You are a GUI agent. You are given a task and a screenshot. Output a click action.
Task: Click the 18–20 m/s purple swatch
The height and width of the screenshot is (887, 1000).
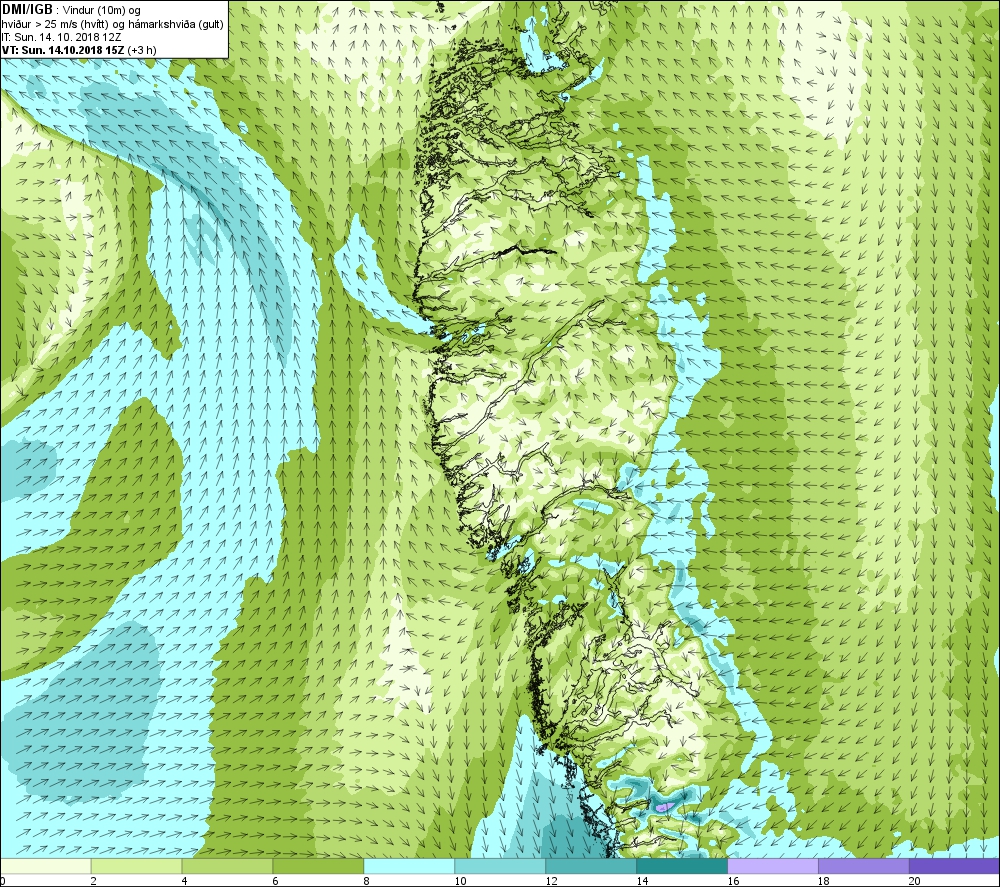864,866
